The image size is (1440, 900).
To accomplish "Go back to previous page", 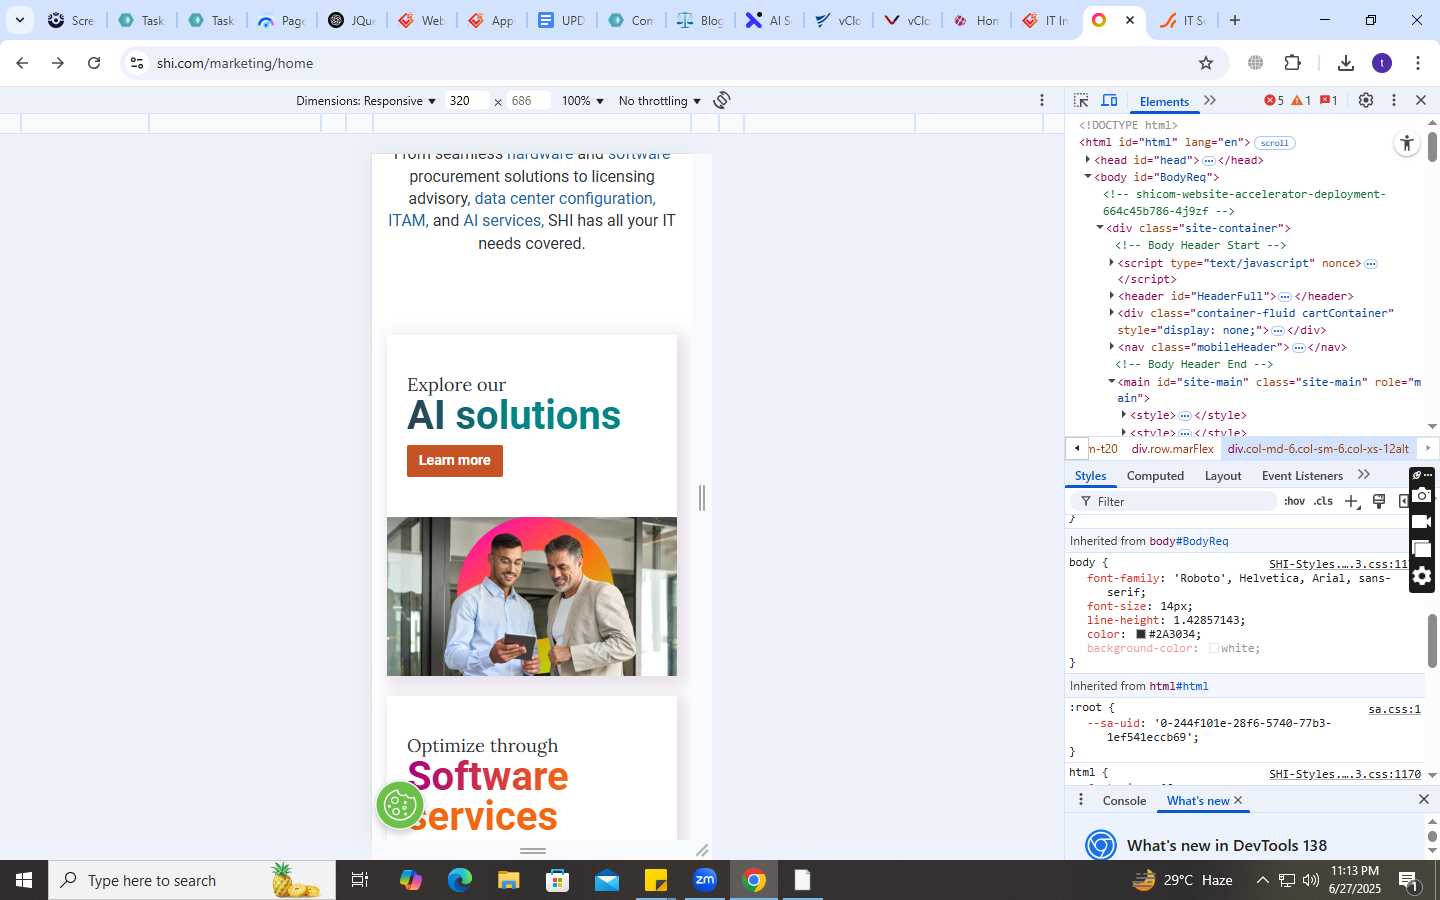I will 22,63.
